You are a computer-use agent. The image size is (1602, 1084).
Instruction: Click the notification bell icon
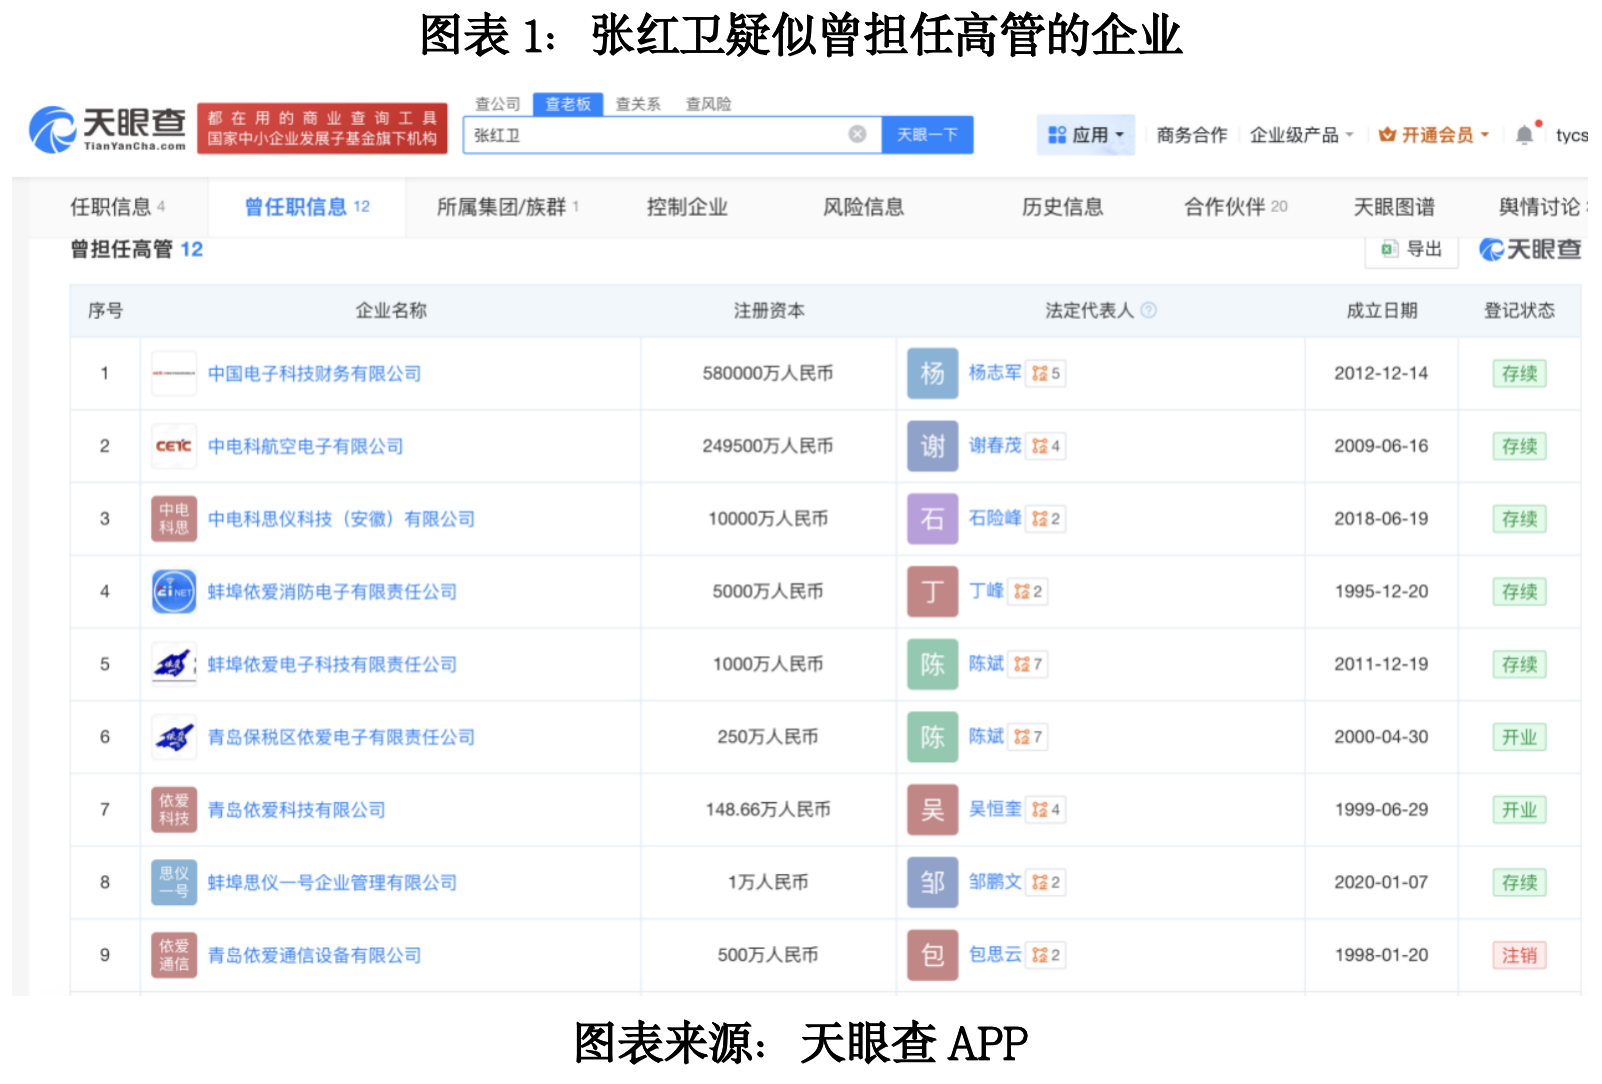1523,135
